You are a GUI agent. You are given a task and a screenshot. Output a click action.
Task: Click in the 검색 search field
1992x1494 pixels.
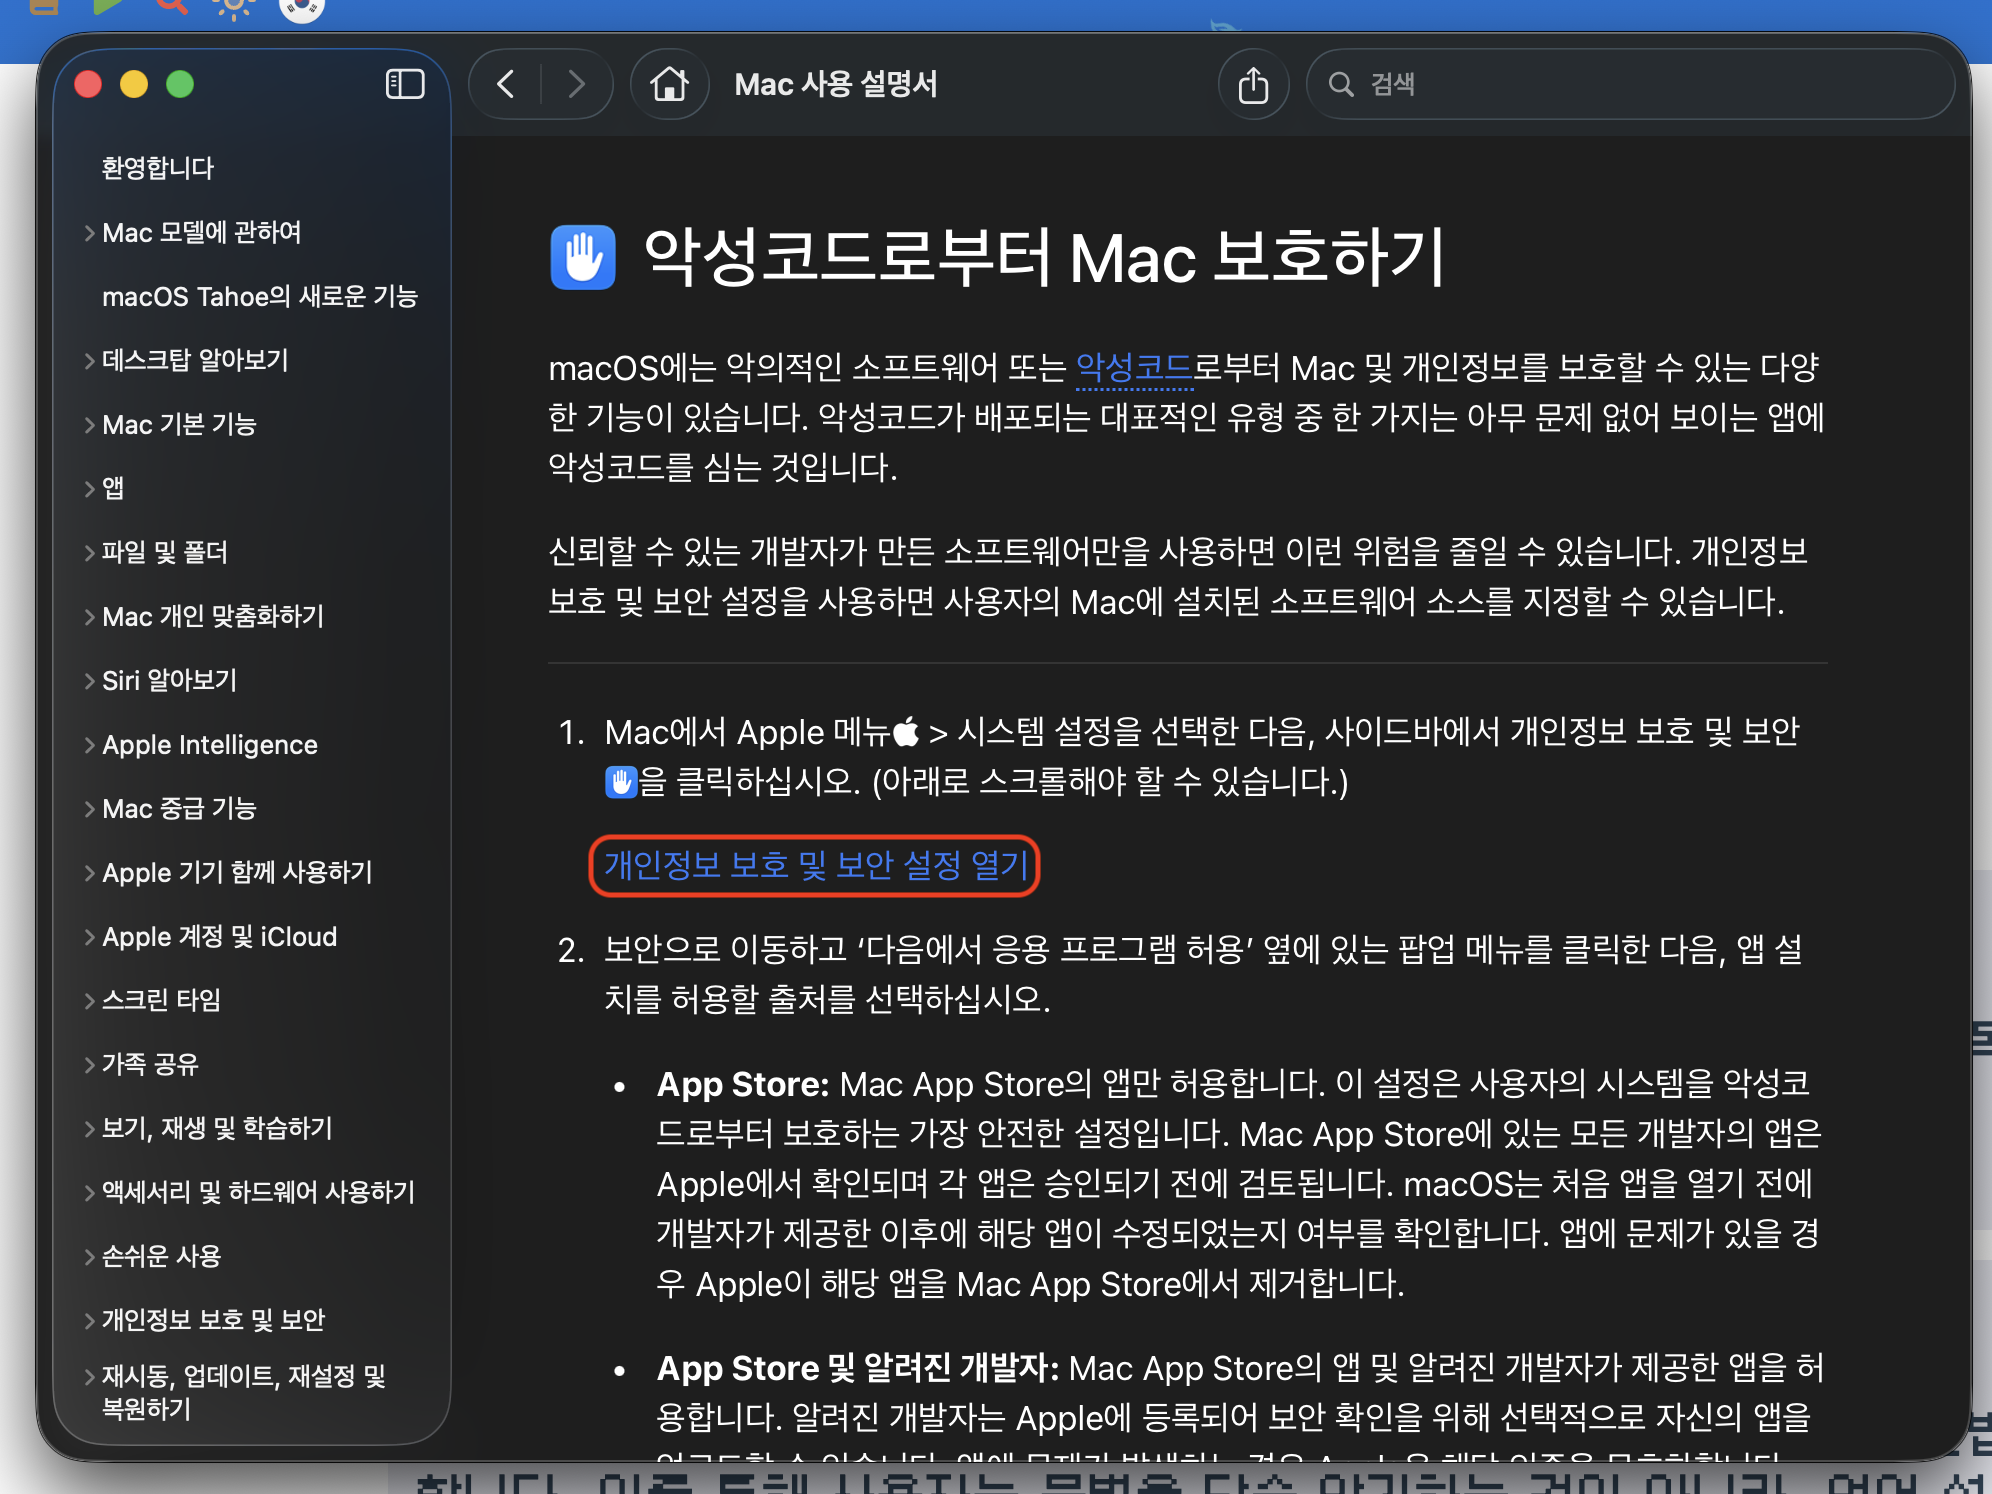click(1630, 84)
